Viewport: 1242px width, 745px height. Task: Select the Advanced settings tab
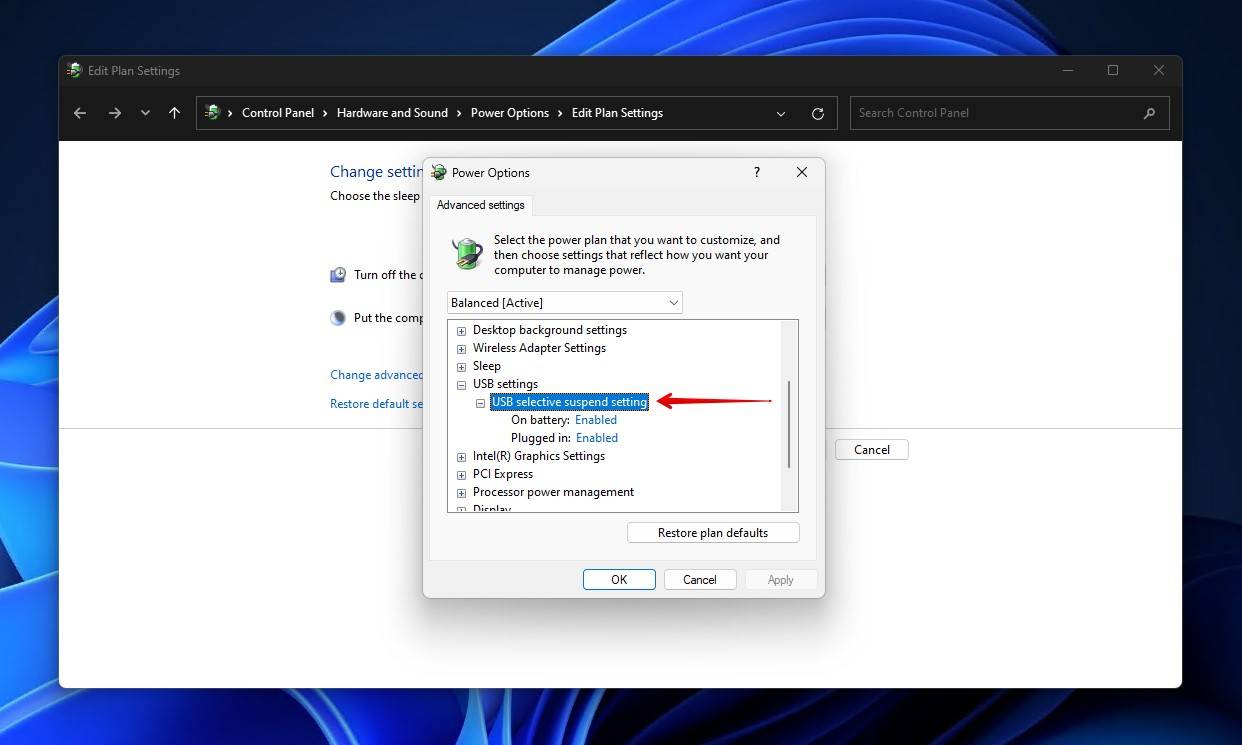[481, 205]
